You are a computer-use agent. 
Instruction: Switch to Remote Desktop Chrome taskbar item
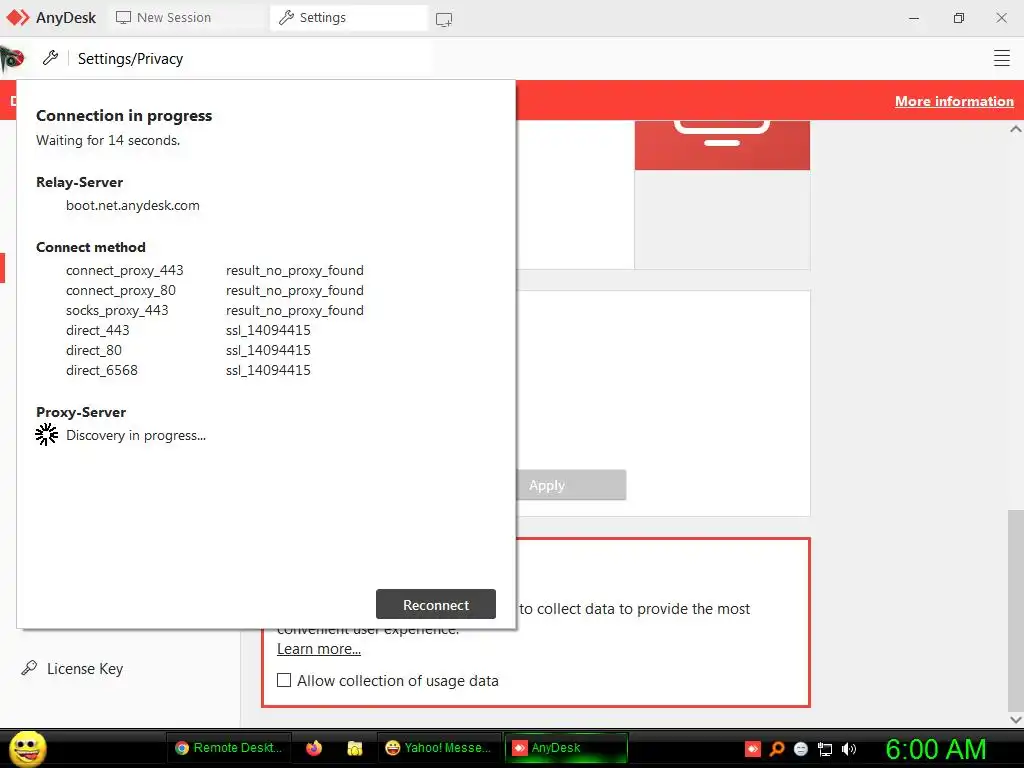[x=229, y=748]
